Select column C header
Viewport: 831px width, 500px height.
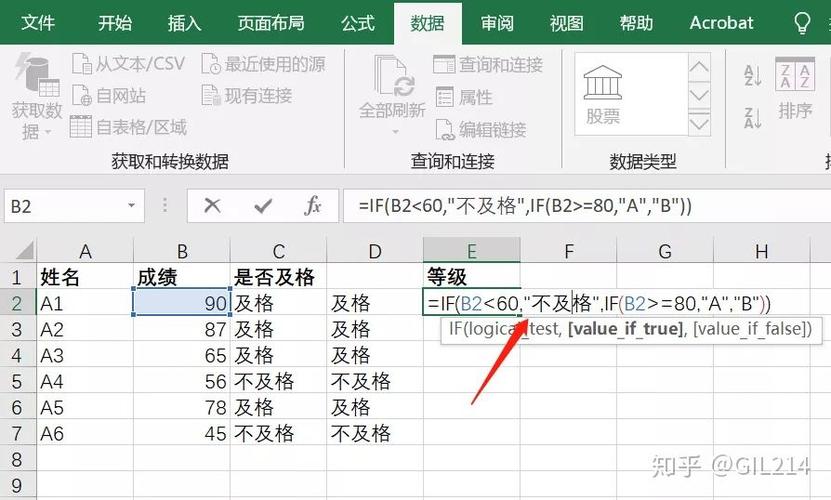pyautogui.click(x=279, y=251)
